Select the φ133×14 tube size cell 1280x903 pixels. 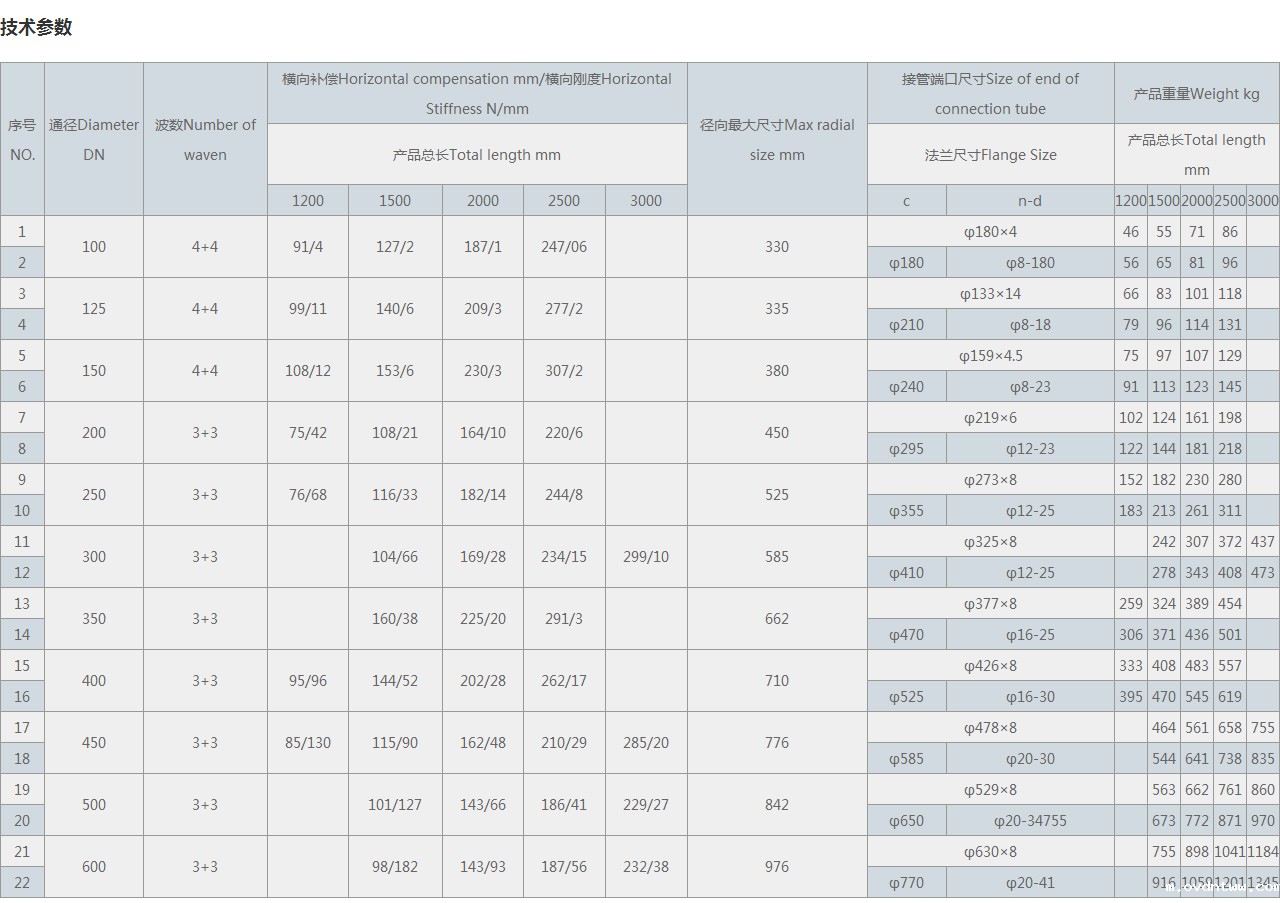click(990, 294)
